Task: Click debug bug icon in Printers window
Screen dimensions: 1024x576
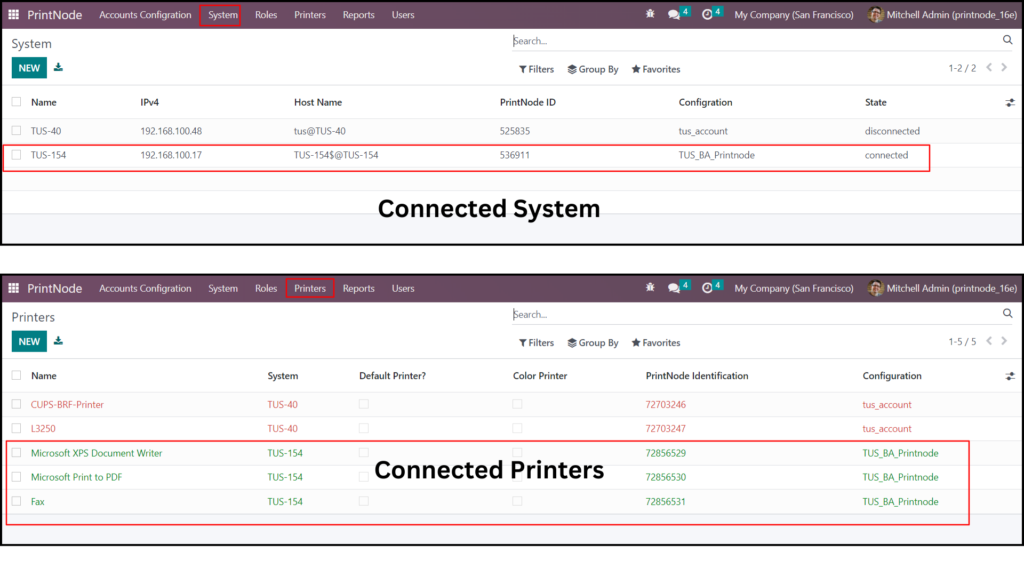Action: (650, 287)
